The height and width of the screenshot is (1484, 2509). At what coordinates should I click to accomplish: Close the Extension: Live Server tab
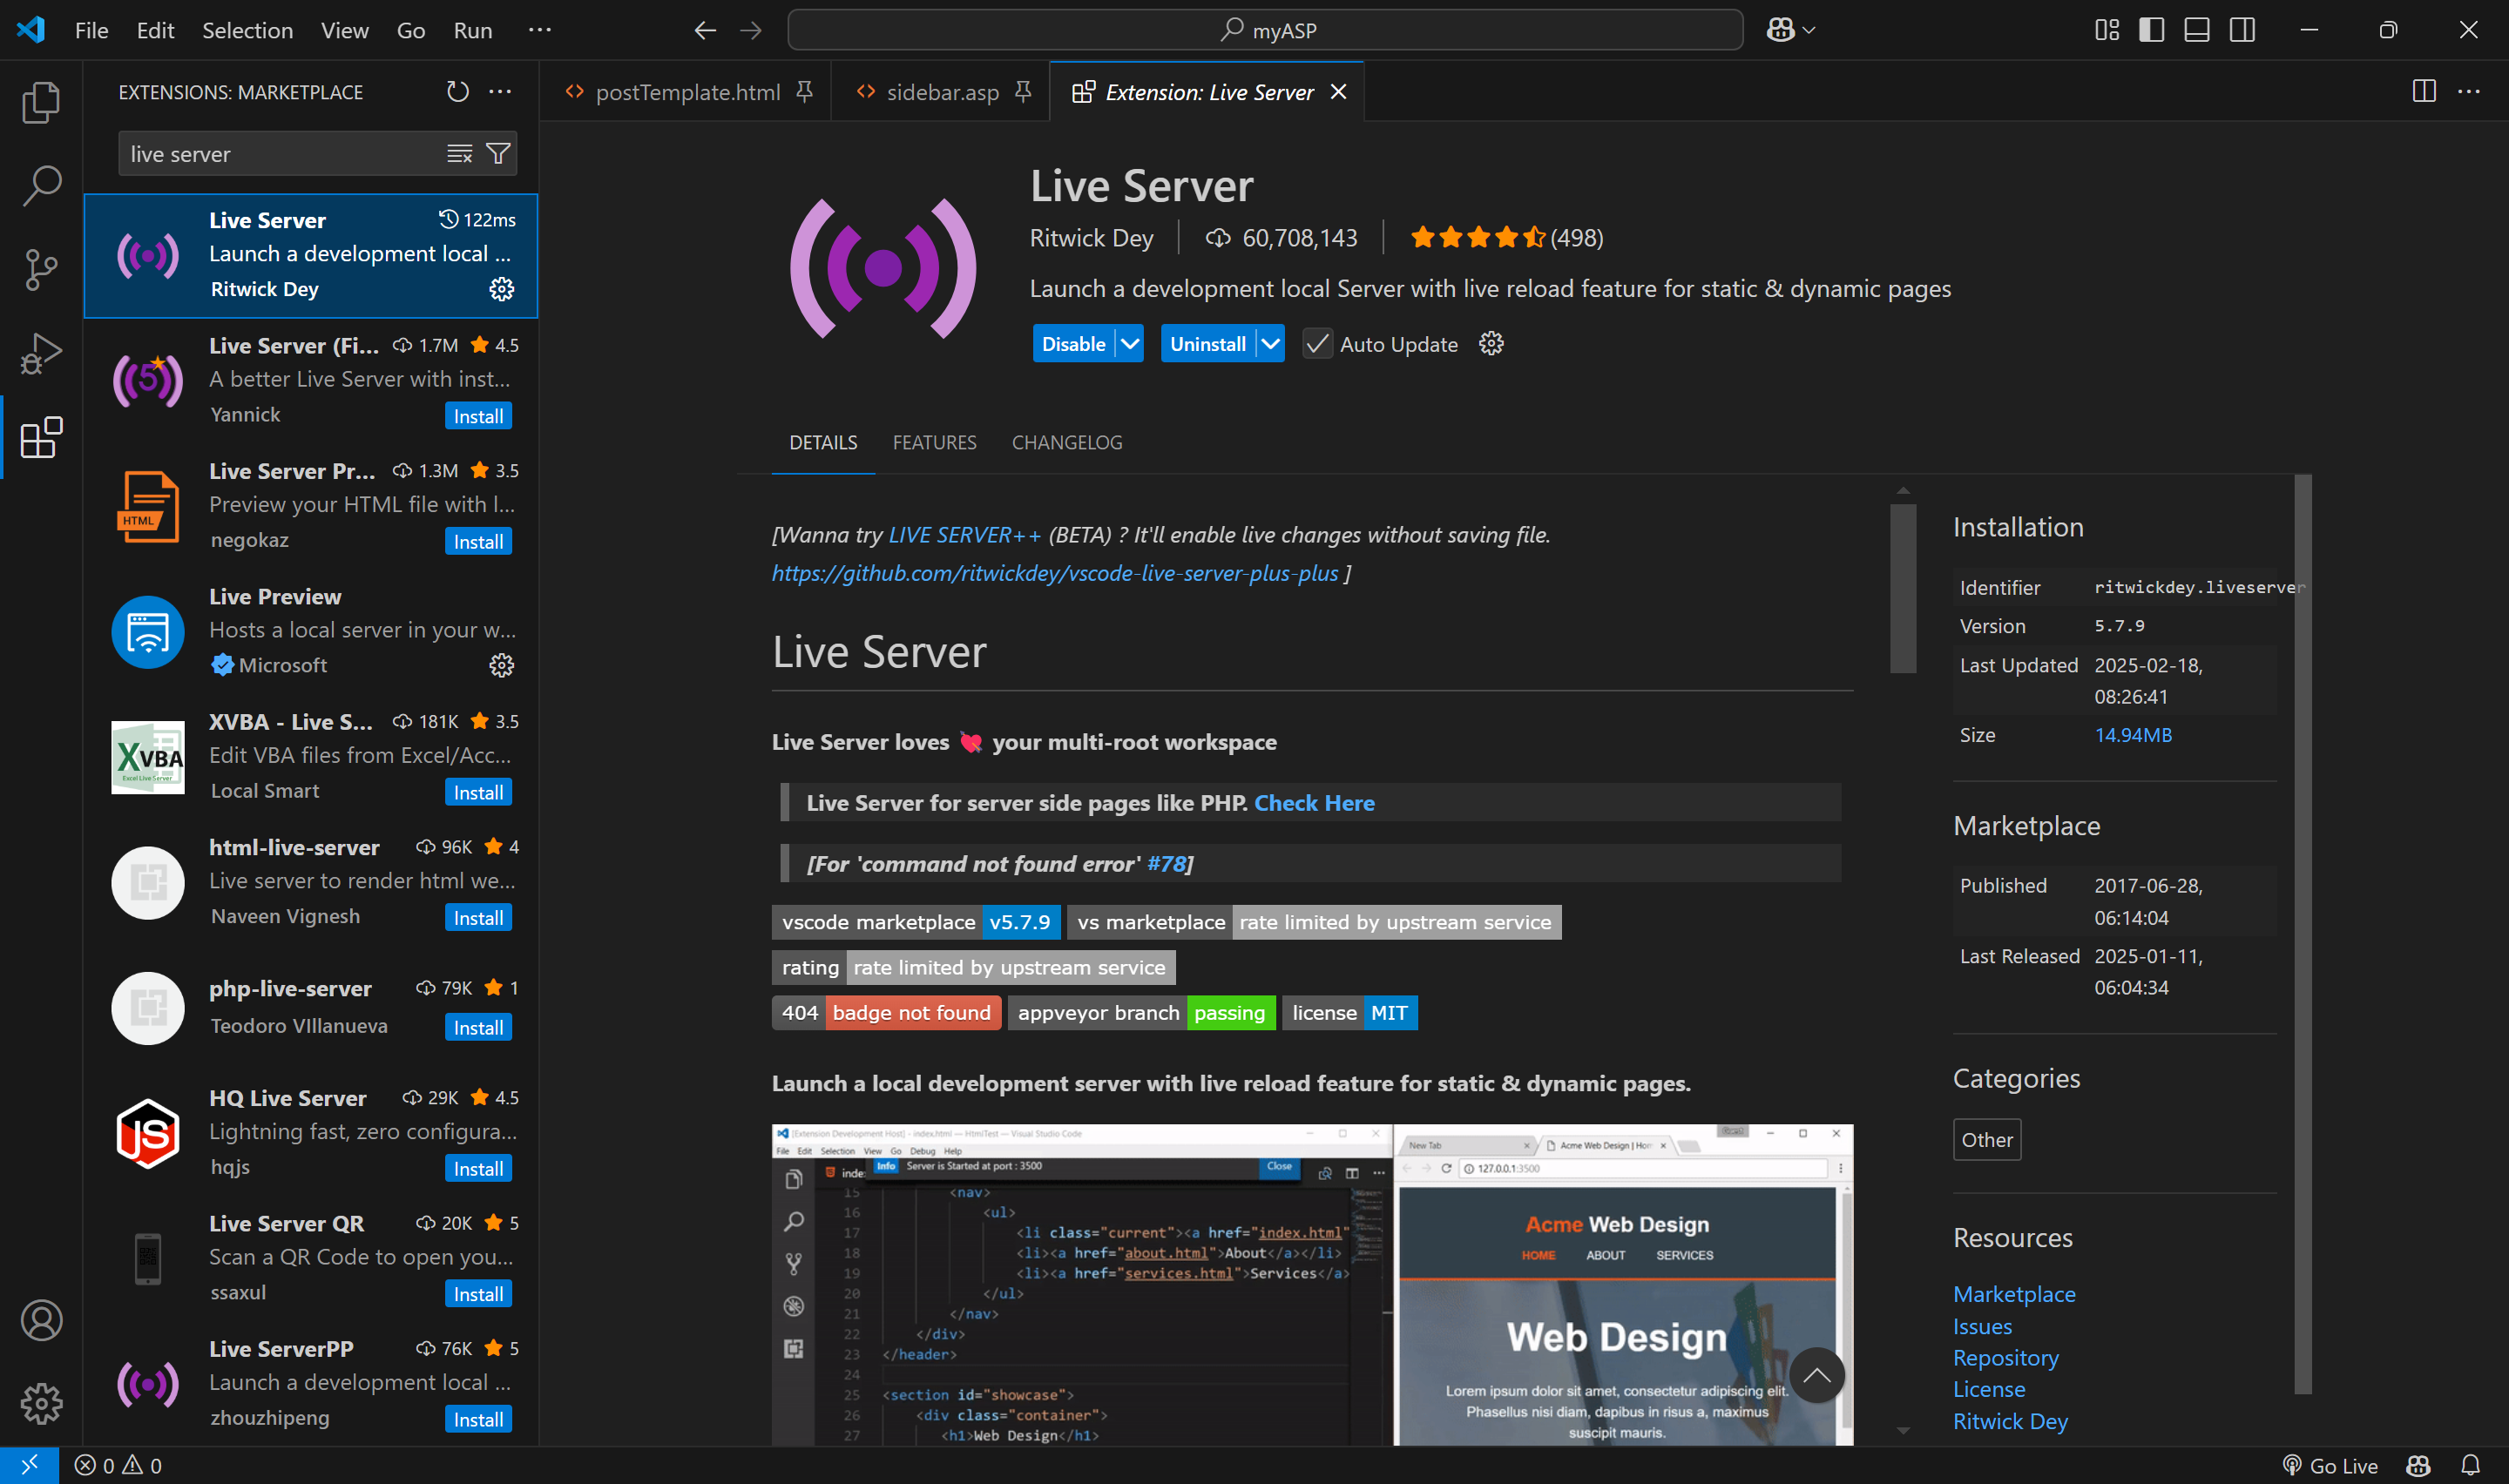[x=1338, y=92]
